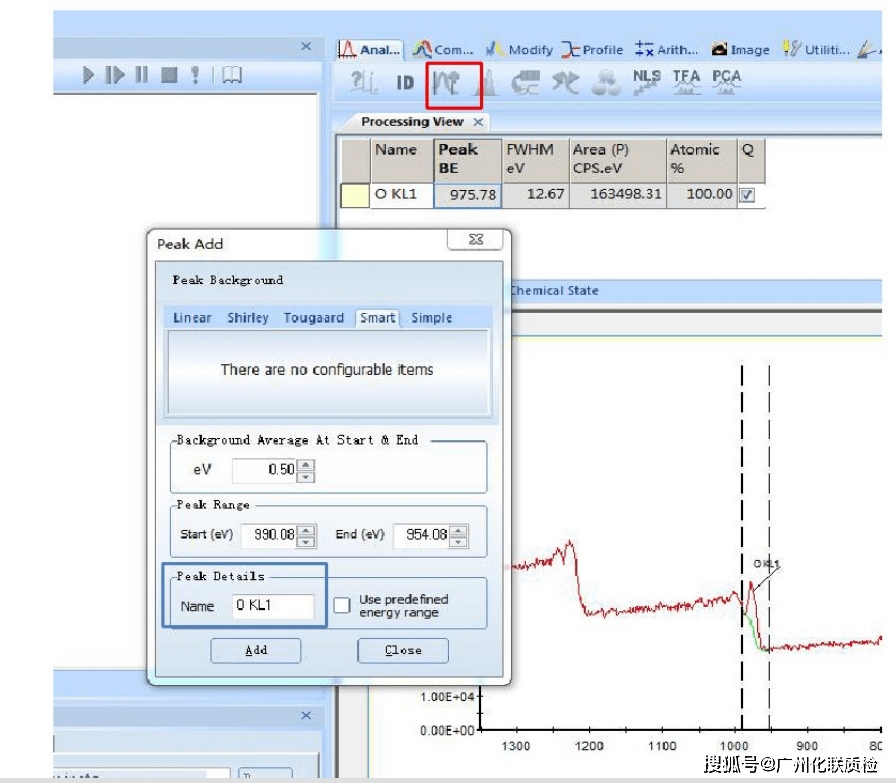Click the Stop acquisition icon
The width and height of the screenshot is (896, 783).
point(169,75)
